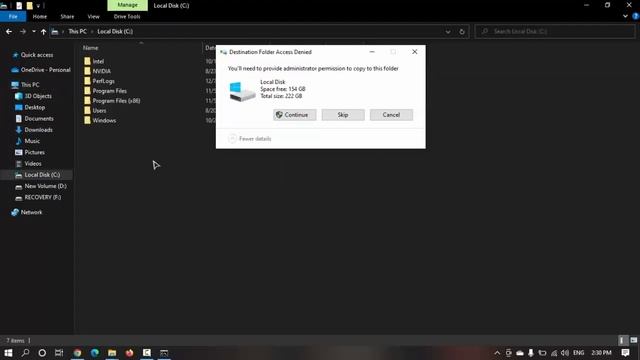Open Quick Access Toolbar customize dropdown
The image size is (640, 360).
[38, 6]
